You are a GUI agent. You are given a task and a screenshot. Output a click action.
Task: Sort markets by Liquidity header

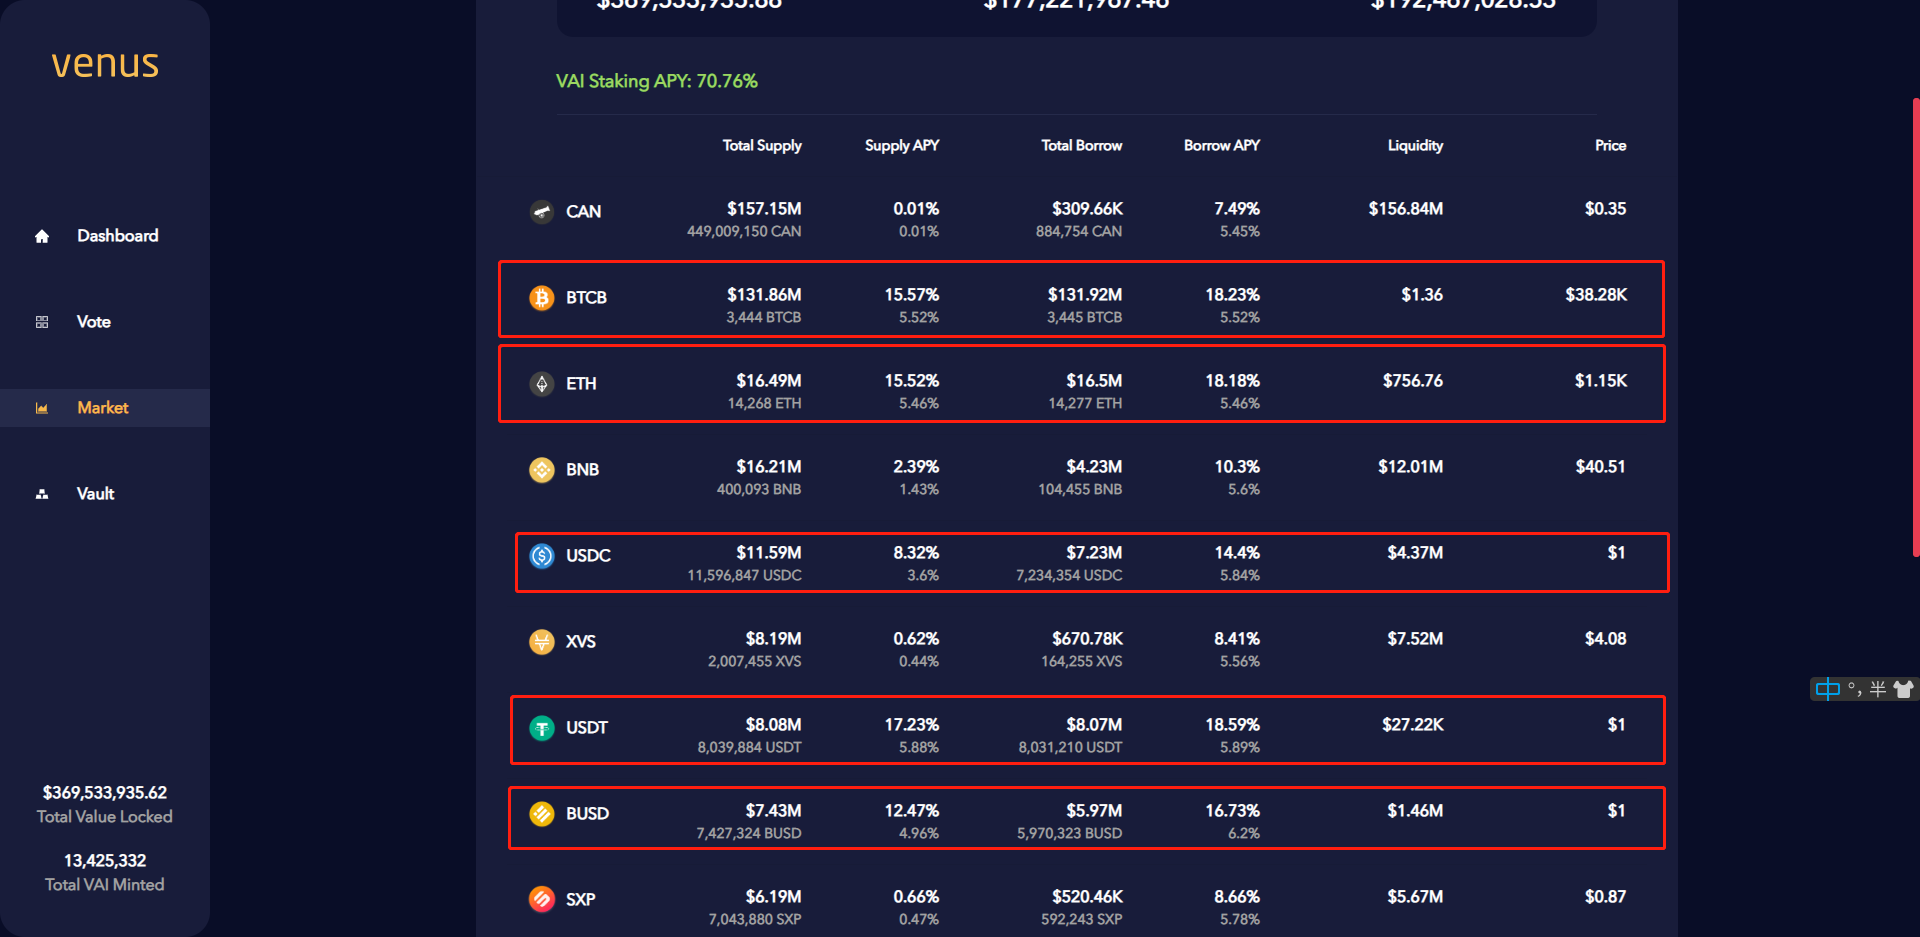tap(1415, 146)
